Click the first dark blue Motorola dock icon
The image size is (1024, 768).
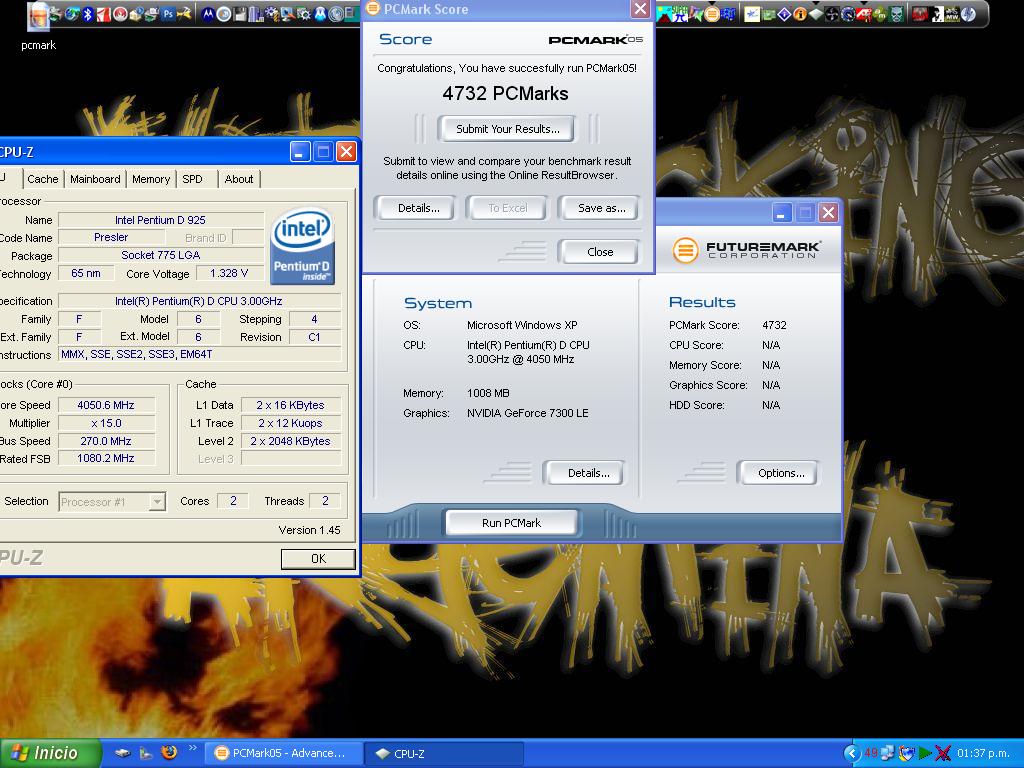208,14
